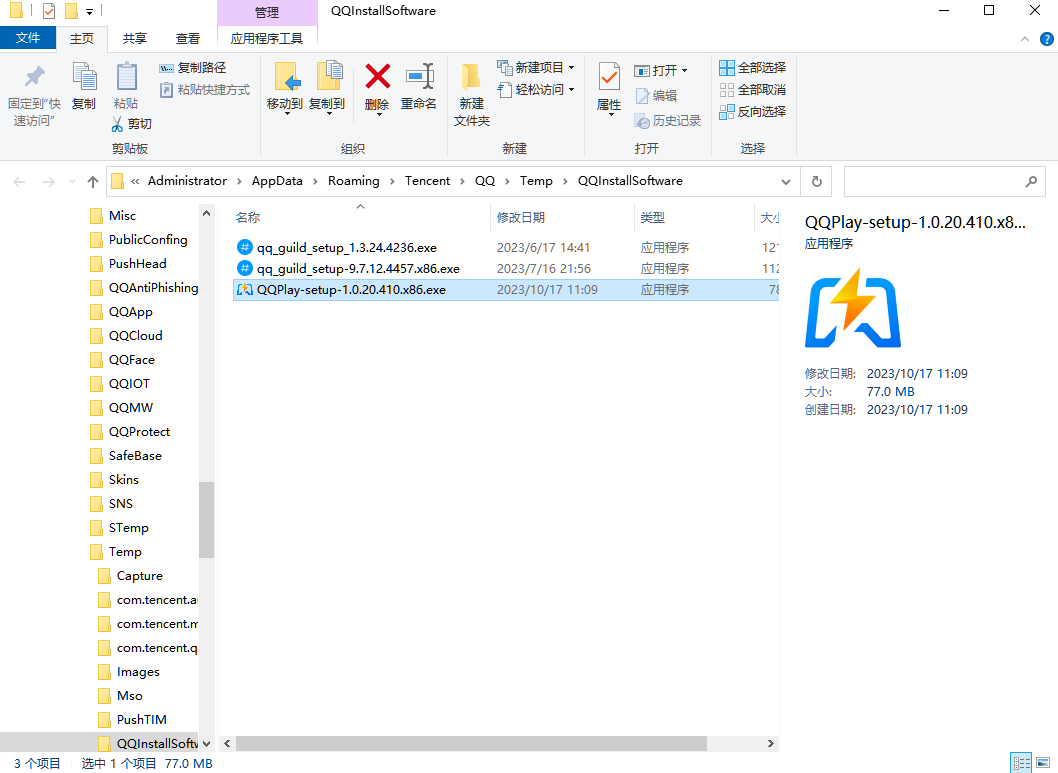The width and height of the screenshot is (1058, 773).
Task: Click Edit in Open group
Action: pyautogui.click(x=657, y=96)
